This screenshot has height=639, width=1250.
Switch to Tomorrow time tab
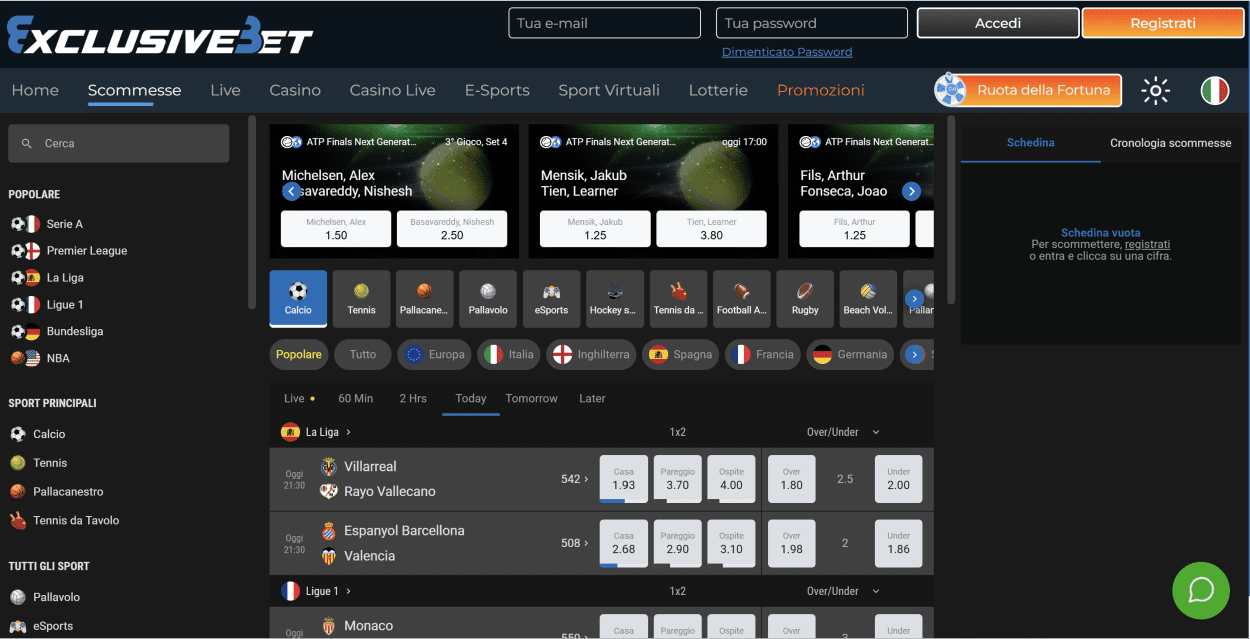point(531,398)
